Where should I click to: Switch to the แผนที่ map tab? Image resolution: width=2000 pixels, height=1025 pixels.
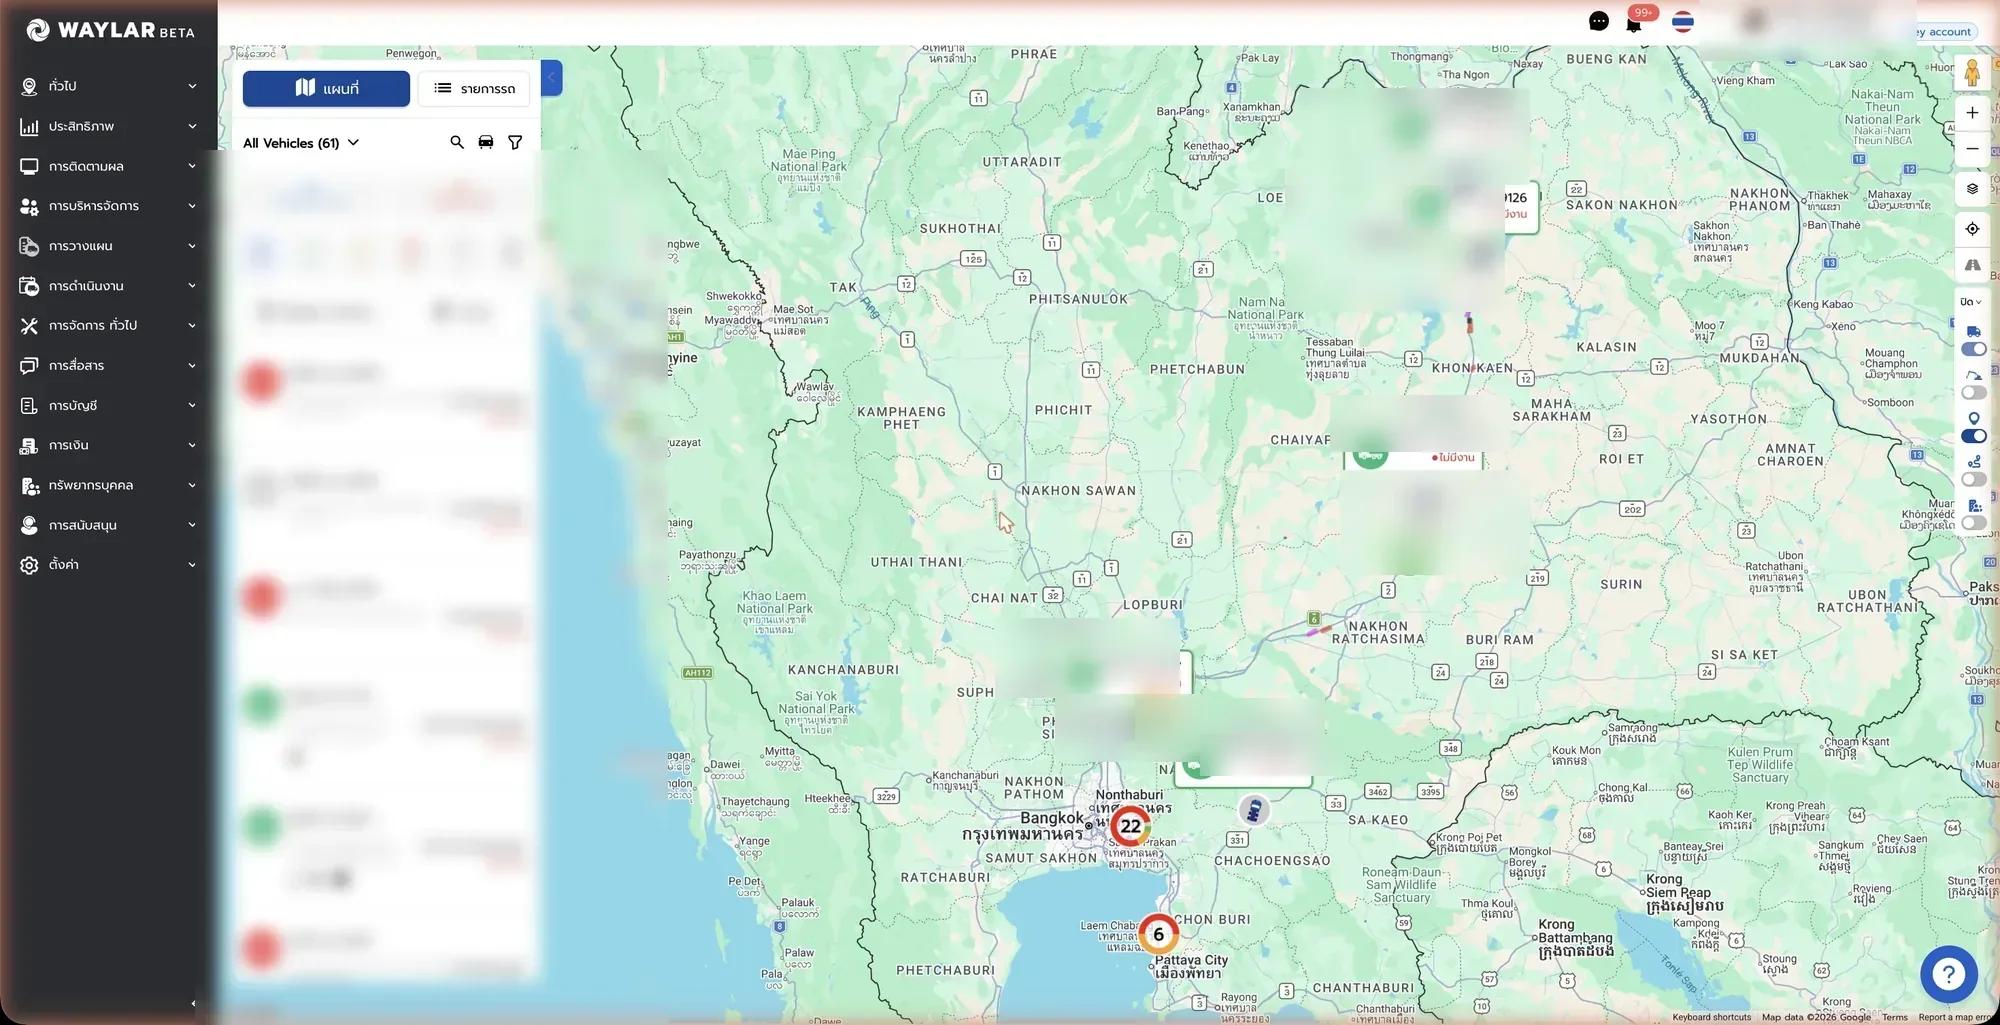pos(326,88)
